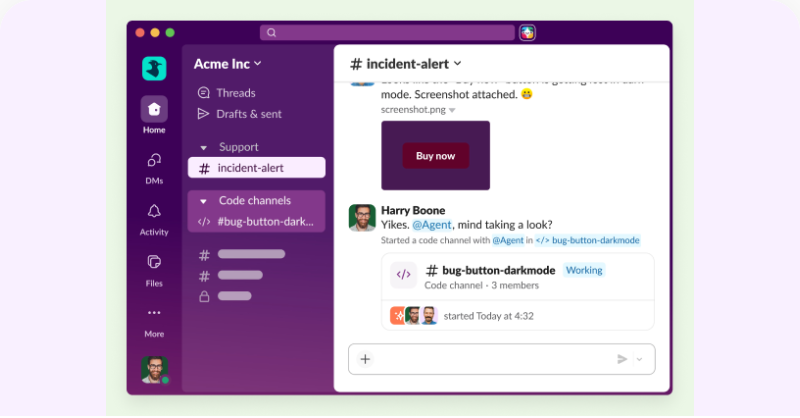Click the screenshot.png file name
The image size is (800, 418).
[413, 110]
